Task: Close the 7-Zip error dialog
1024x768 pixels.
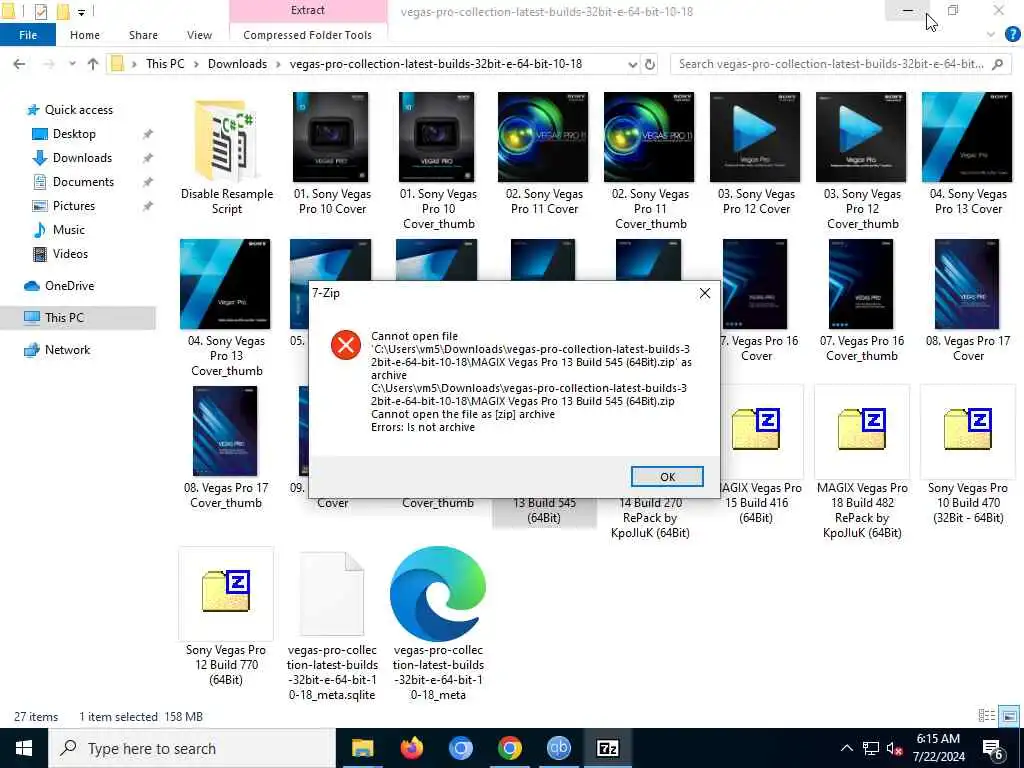Action: coord(705,293)
